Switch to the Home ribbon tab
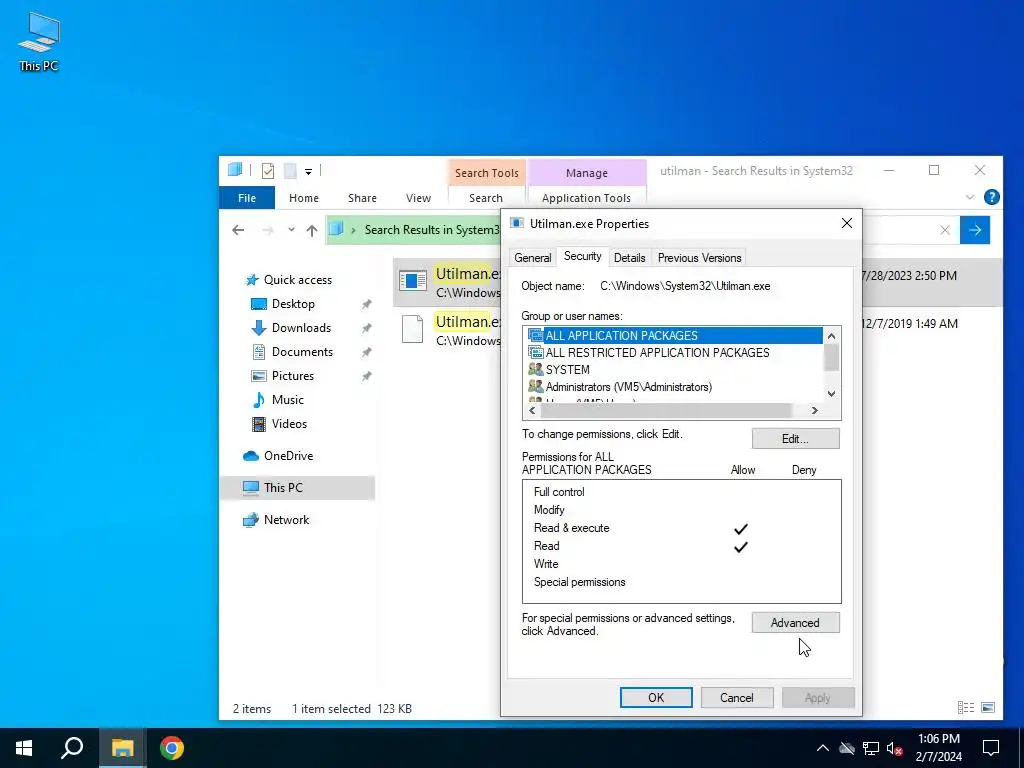Viewport: 1024px width, 768px height. click(304, 198)
